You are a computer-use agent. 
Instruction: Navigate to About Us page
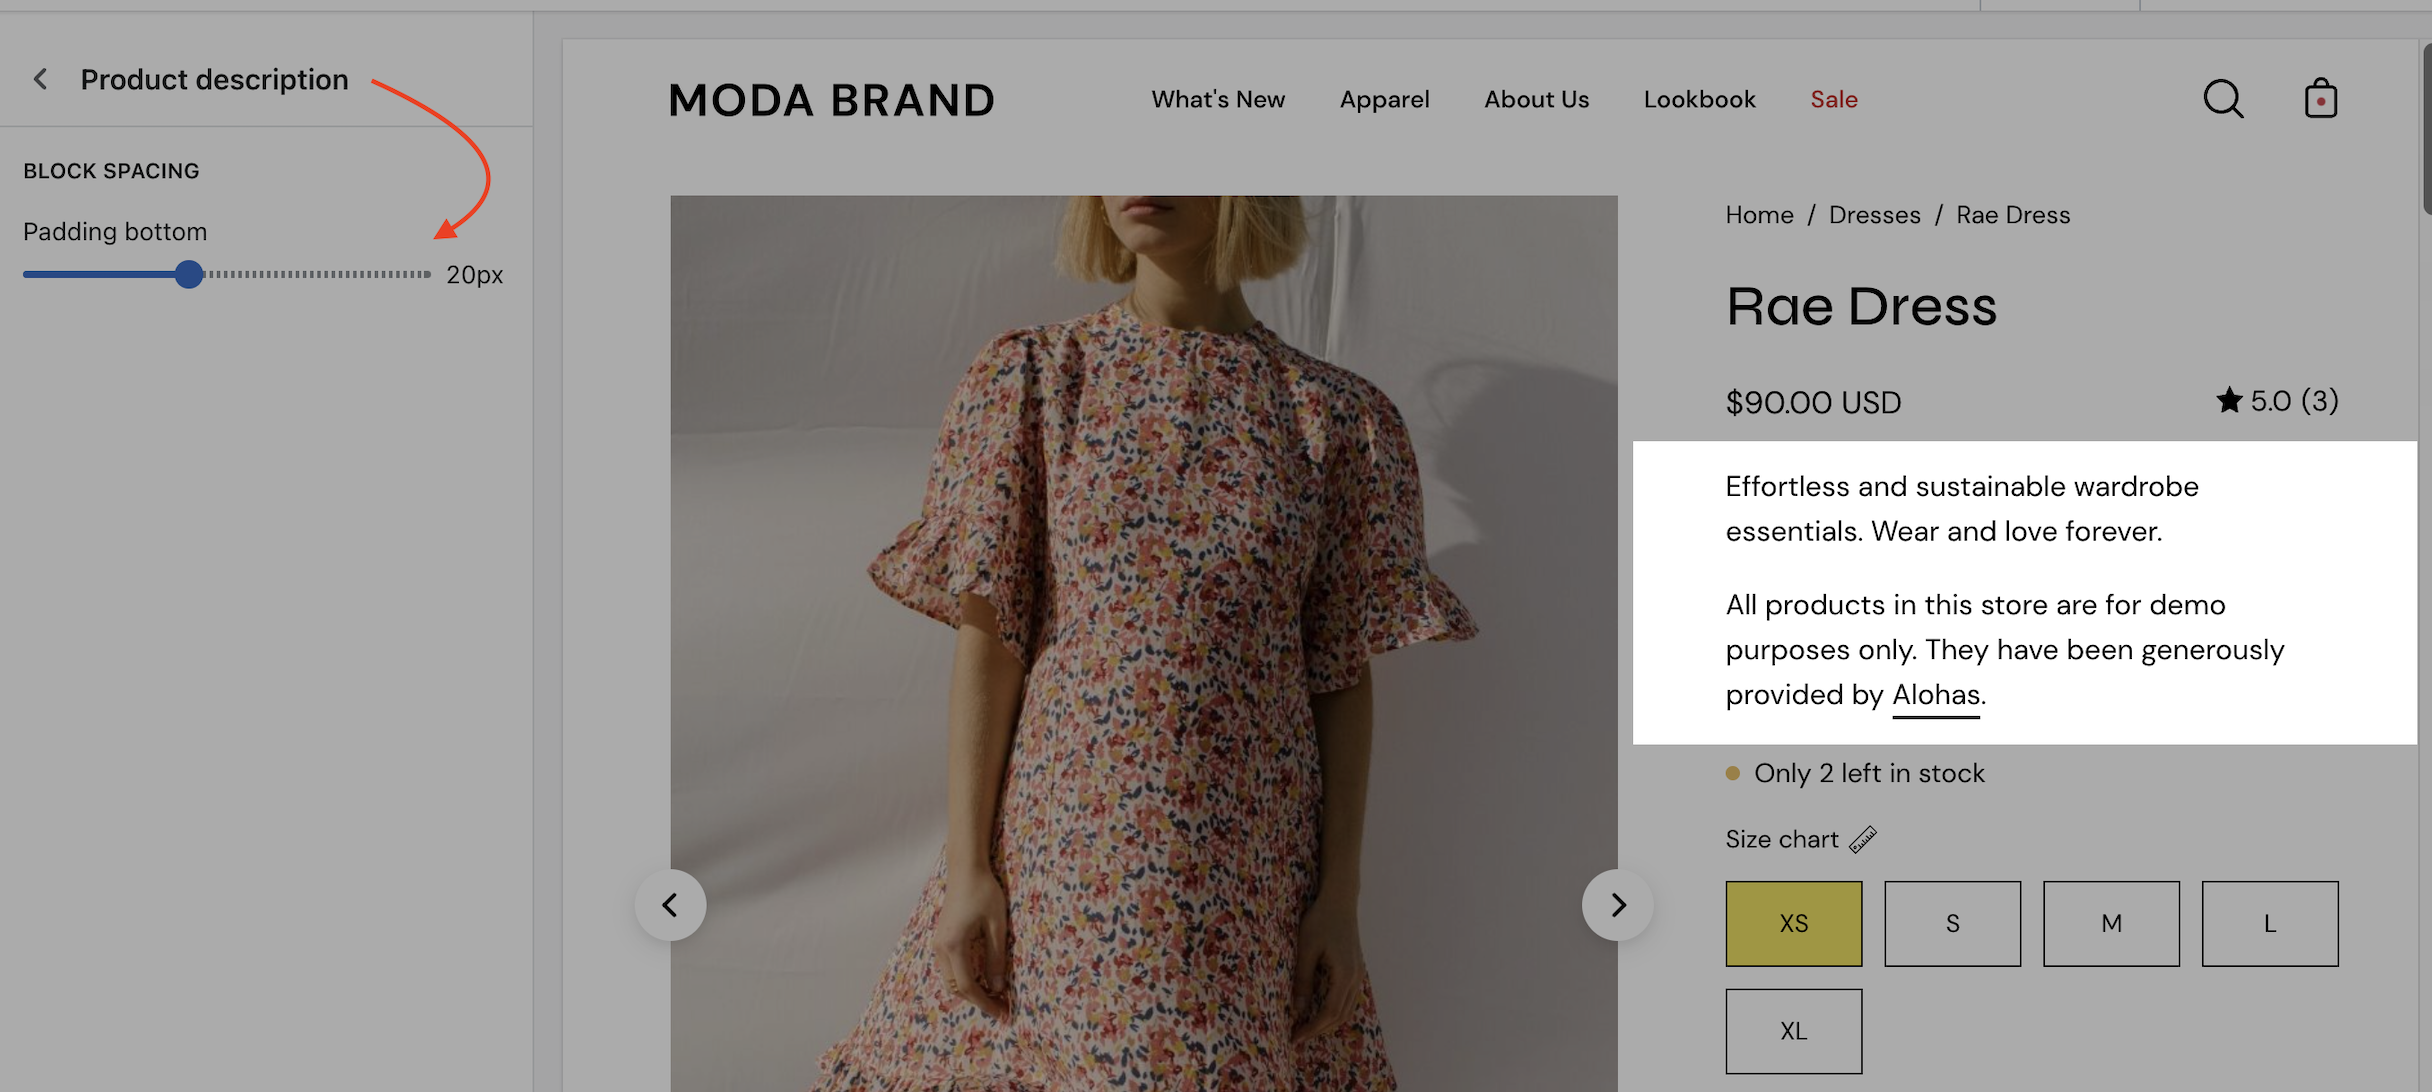pos(1536,99)
